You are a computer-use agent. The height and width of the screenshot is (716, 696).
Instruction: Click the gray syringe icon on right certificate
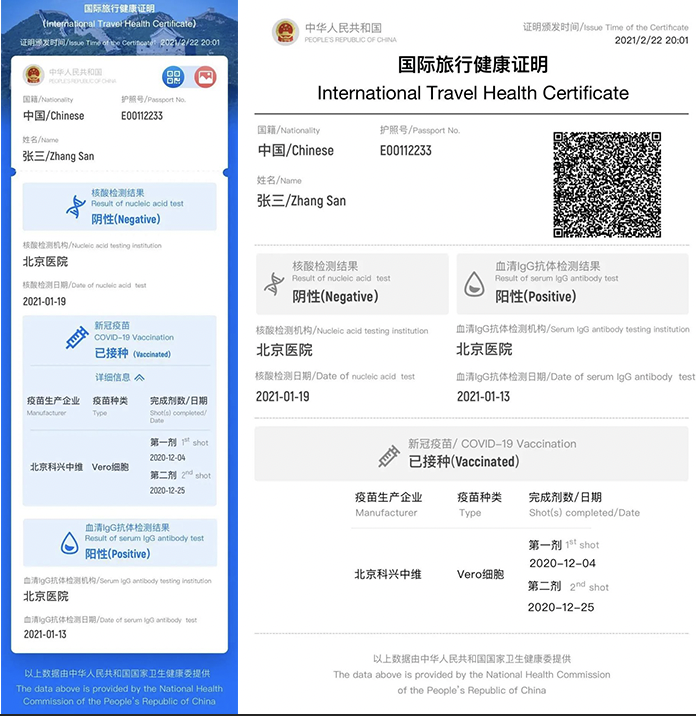click(x=389, y=457)
